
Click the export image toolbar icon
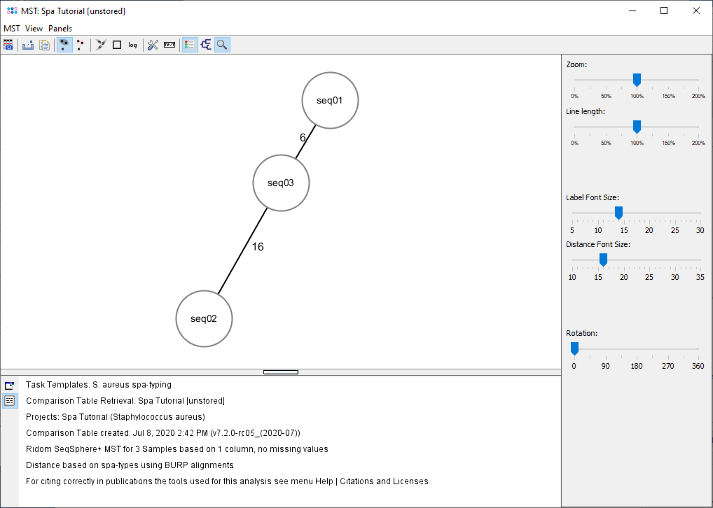[x=28, y=45]
